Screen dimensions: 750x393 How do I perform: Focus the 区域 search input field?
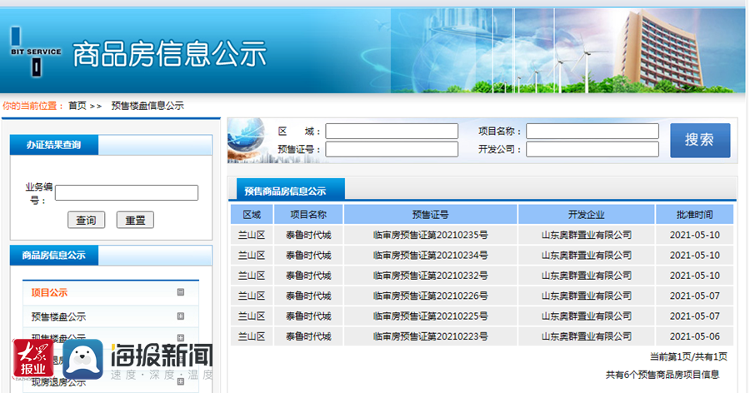point(392,131)
